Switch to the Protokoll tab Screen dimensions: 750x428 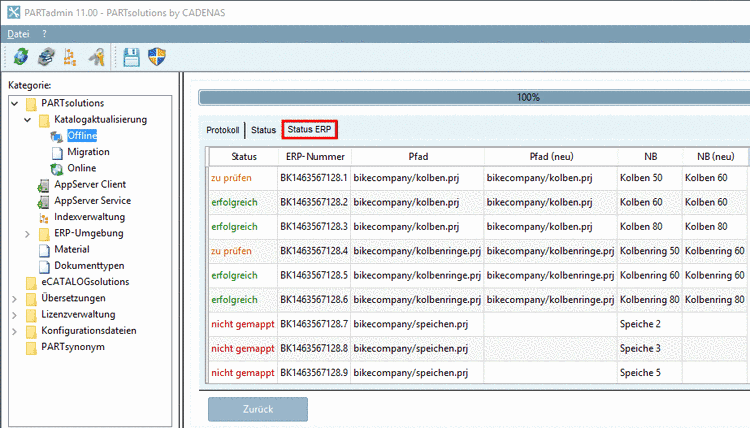(x=222, y=130)
